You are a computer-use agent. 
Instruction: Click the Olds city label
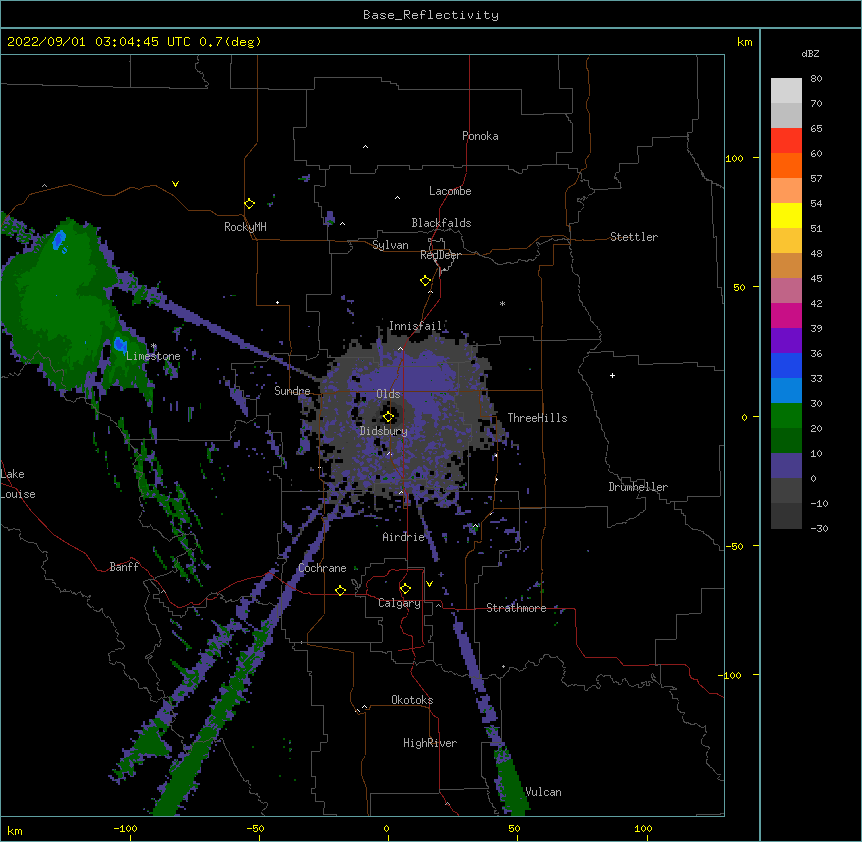click(x=388, y=394)
